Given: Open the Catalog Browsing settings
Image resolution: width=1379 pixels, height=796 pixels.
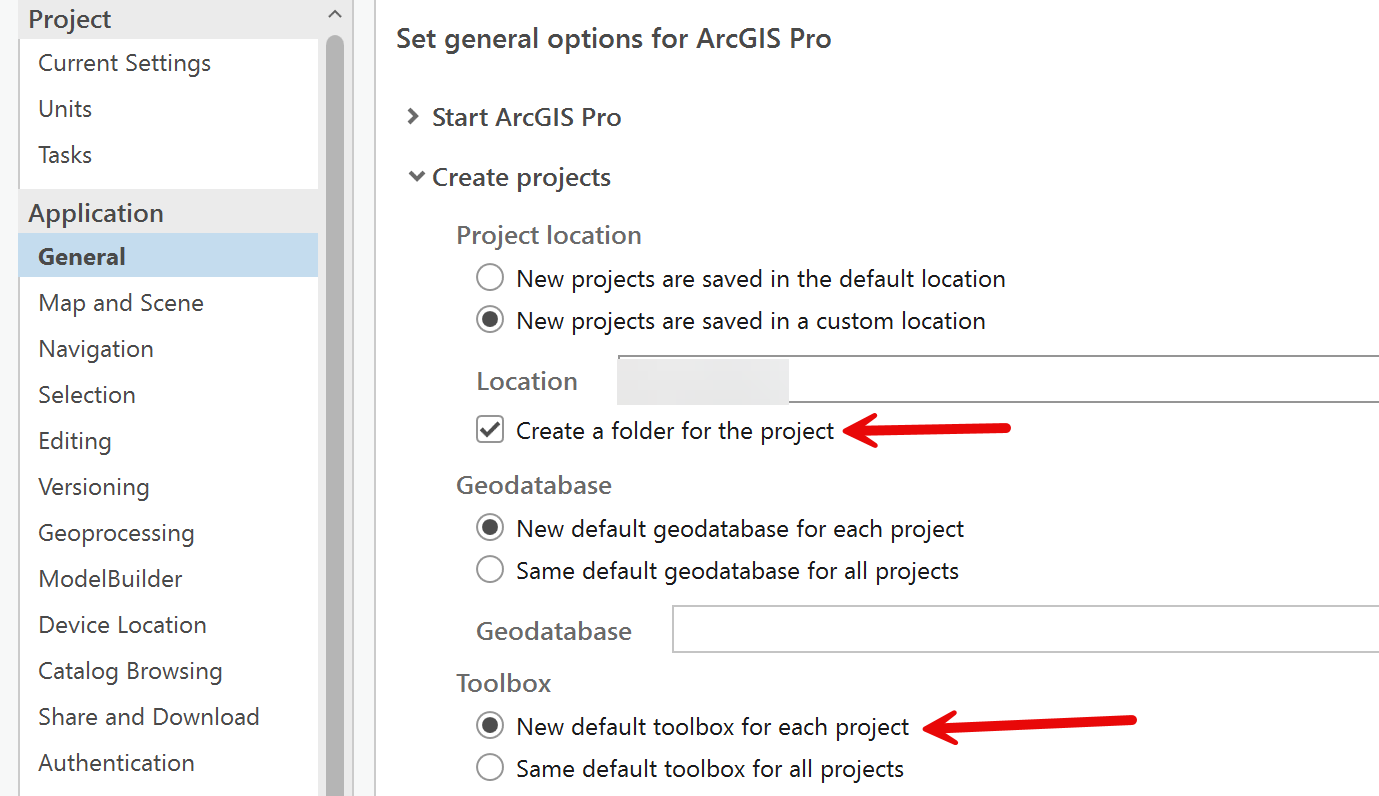Looking at the screenshot, I should click(129, 670).
